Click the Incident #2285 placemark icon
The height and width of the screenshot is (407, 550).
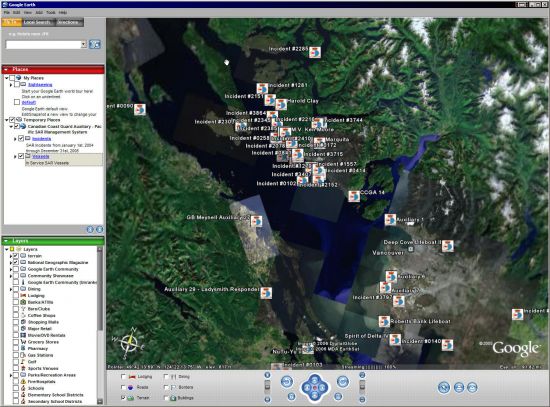(x=315, y=52)
